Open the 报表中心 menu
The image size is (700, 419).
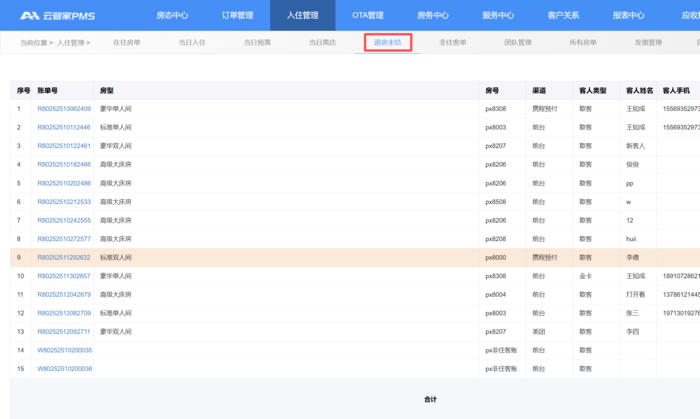[628, 15]
